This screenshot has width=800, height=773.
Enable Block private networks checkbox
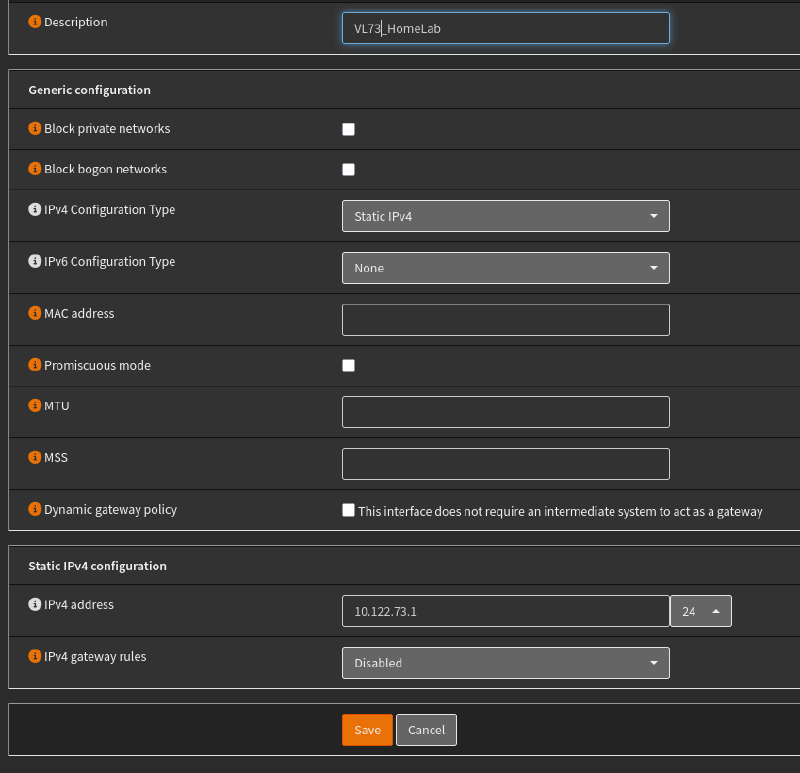(x=348, y=129)
